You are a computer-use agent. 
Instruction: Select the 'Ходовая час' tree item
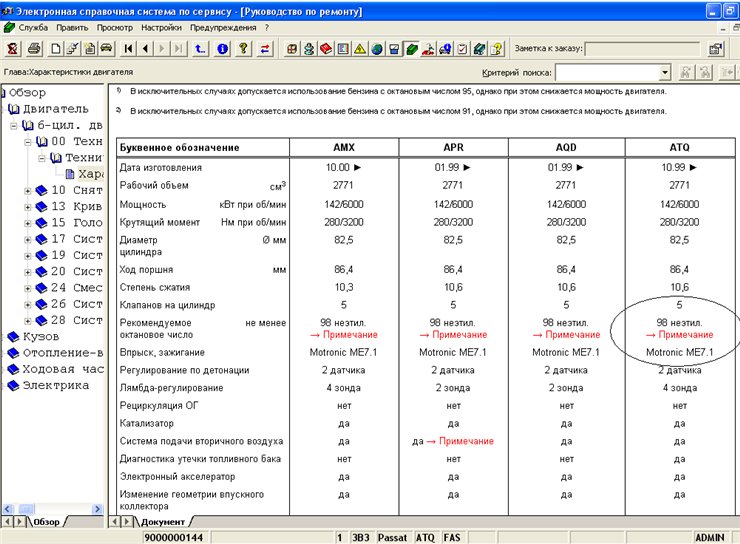63,369
